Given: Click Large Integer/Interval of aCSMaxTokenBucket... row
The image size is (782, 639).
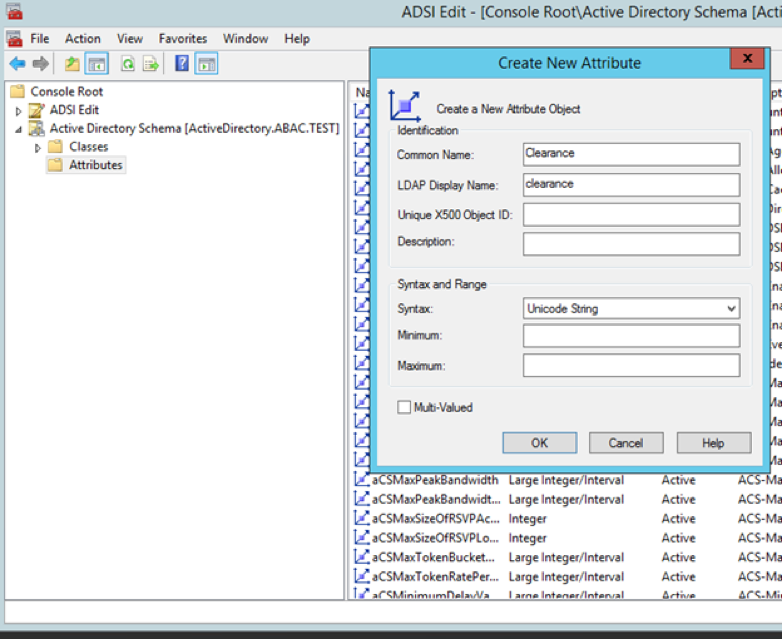Looking at the screenshot, I should point(567,557).
